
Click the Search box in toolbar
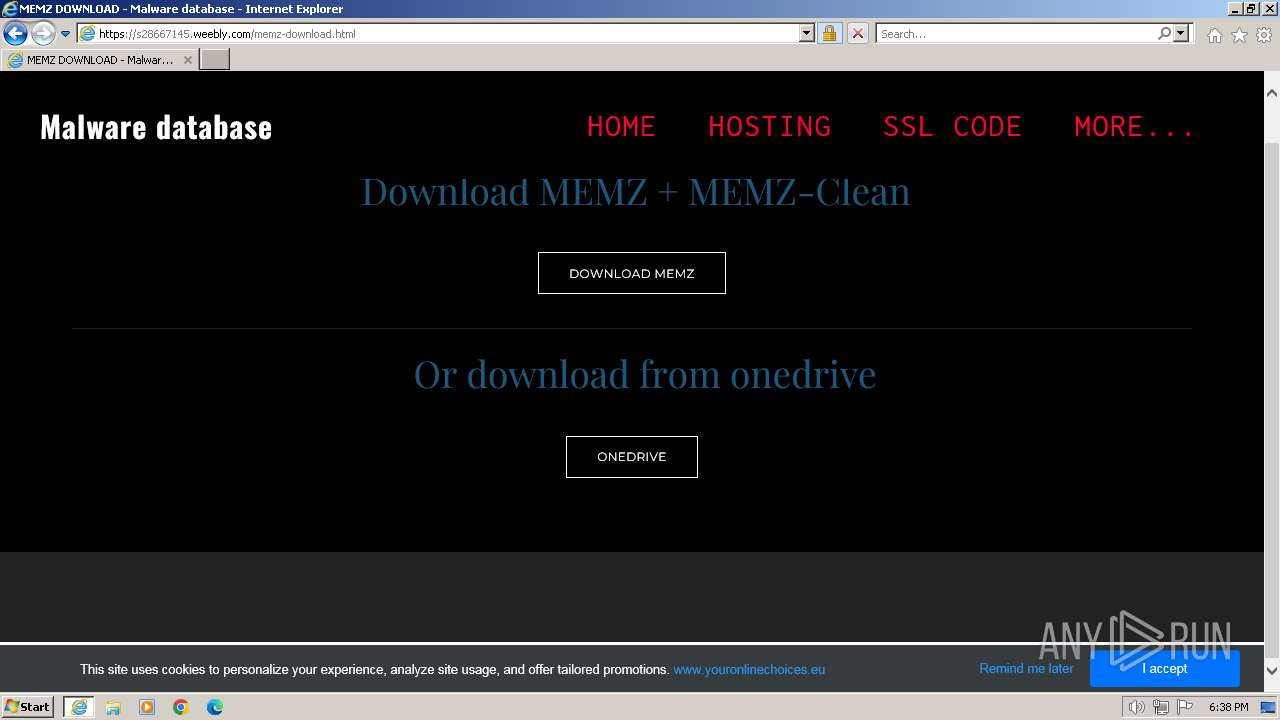point(1015,33)
